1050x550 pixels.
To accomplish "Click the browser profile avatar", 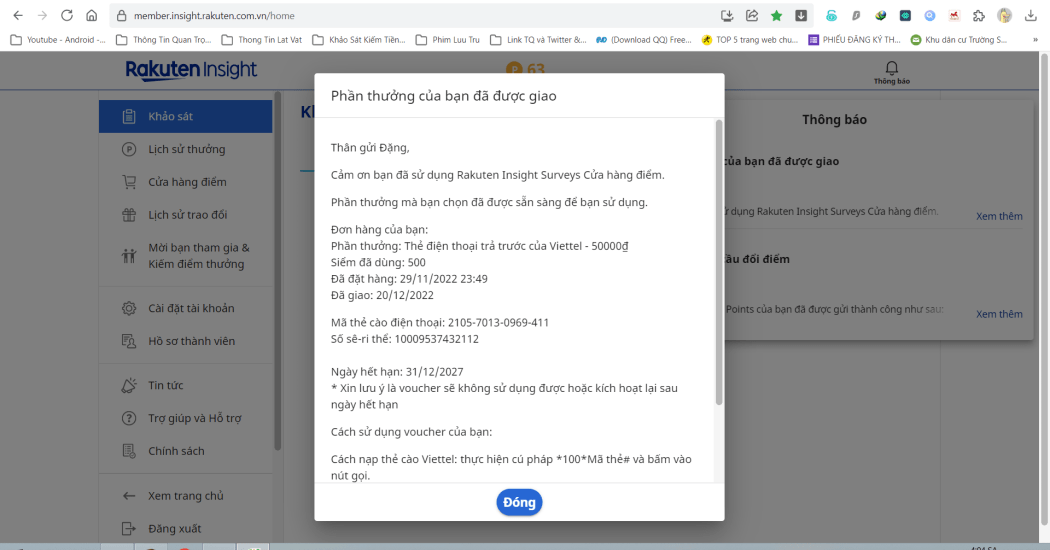I will point(1004,15).
